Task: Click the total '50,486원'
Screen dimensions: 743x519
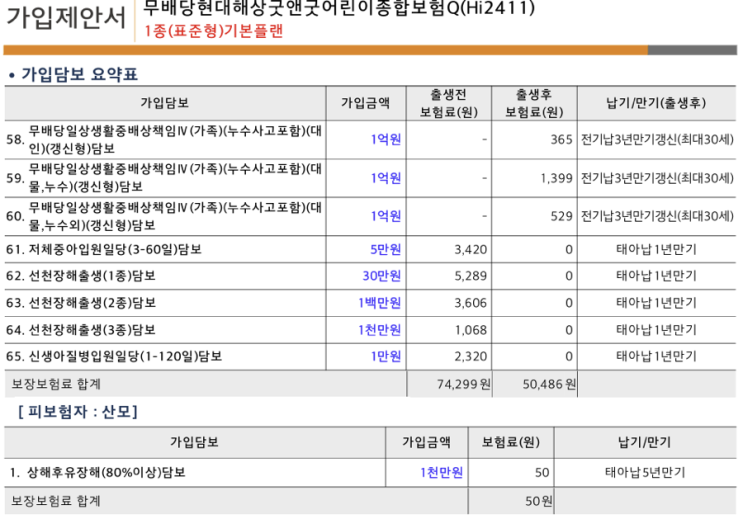Action: (549, 384)
